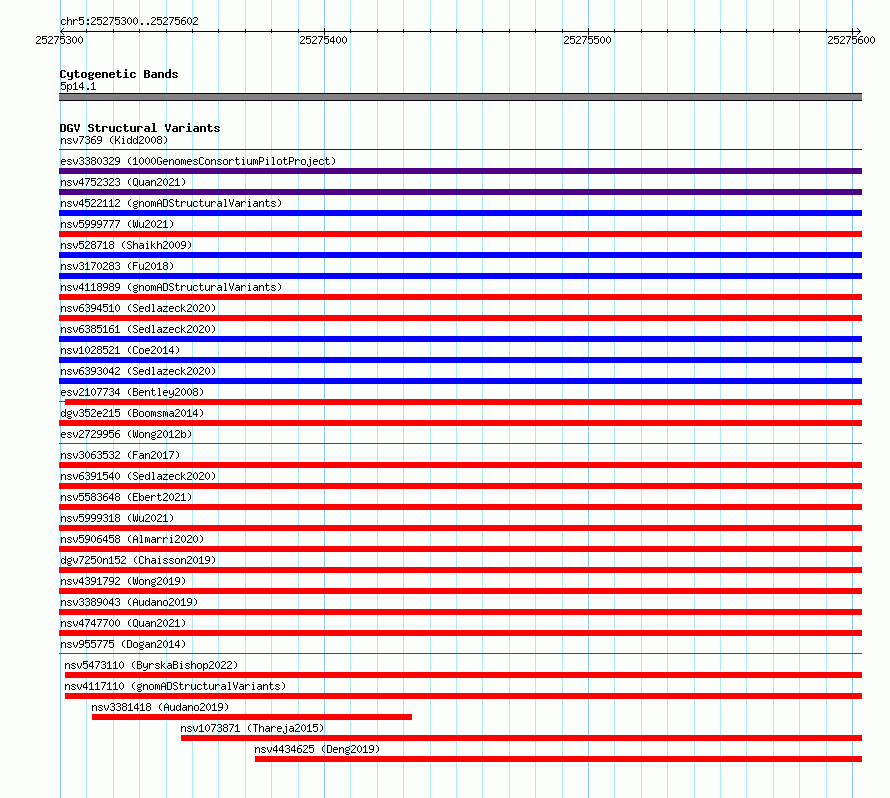
Task: Open variant dgv7250n152 (Chaisson2019)
Action: pos(138,560)
